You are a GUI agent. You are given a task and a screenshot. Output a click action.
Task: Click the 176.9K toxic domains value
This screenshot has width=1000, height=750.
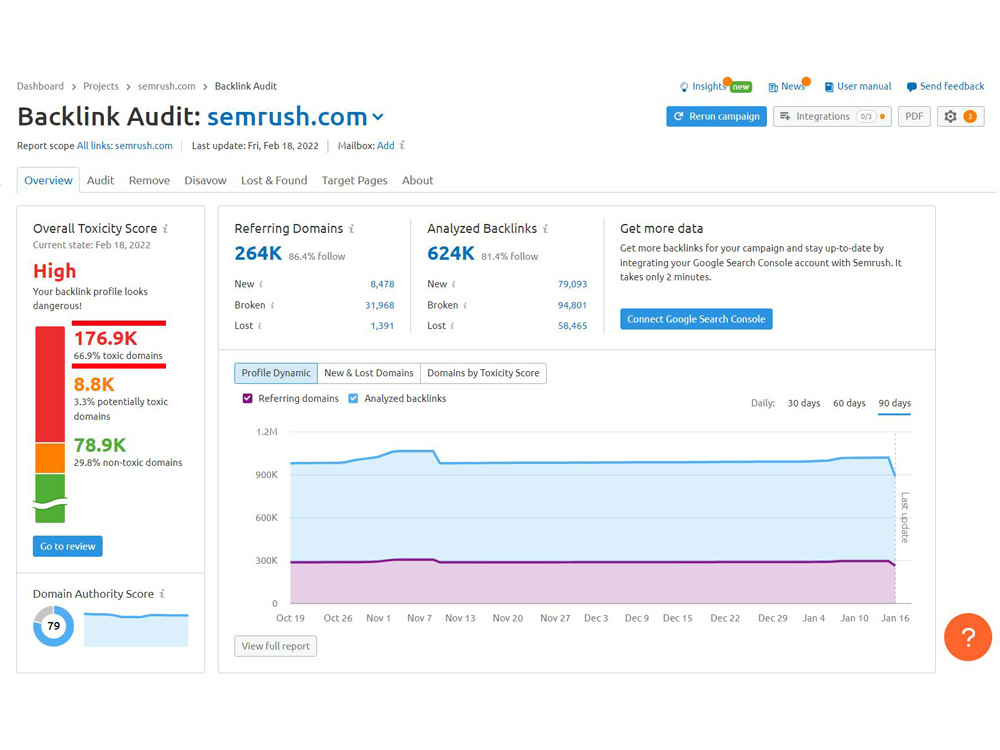105,339
